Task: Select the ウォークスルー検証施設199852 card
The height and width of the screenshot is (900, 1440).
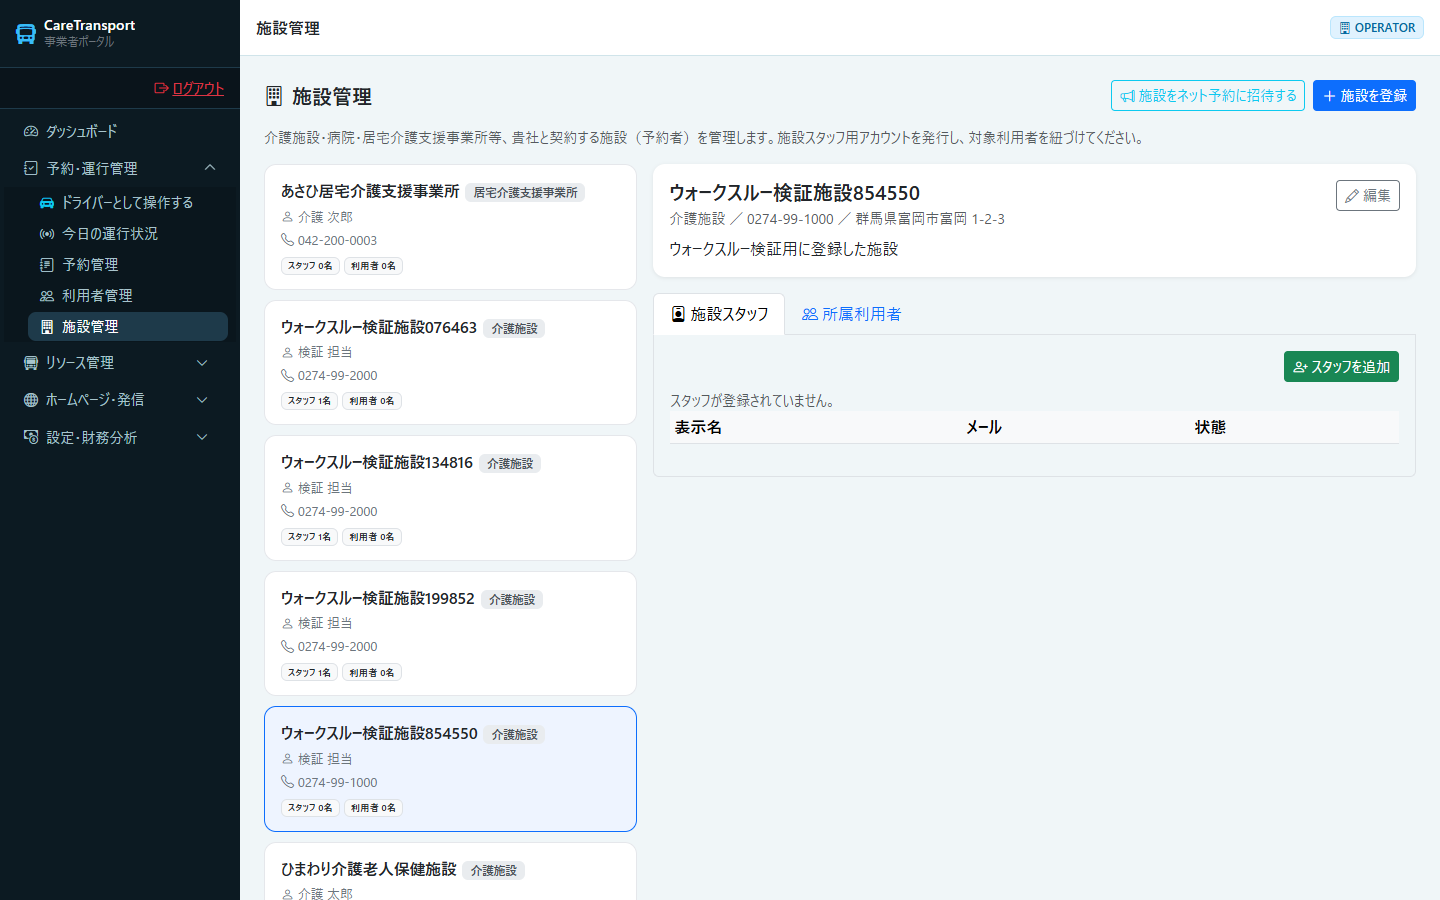Action: tap(450, 634)
